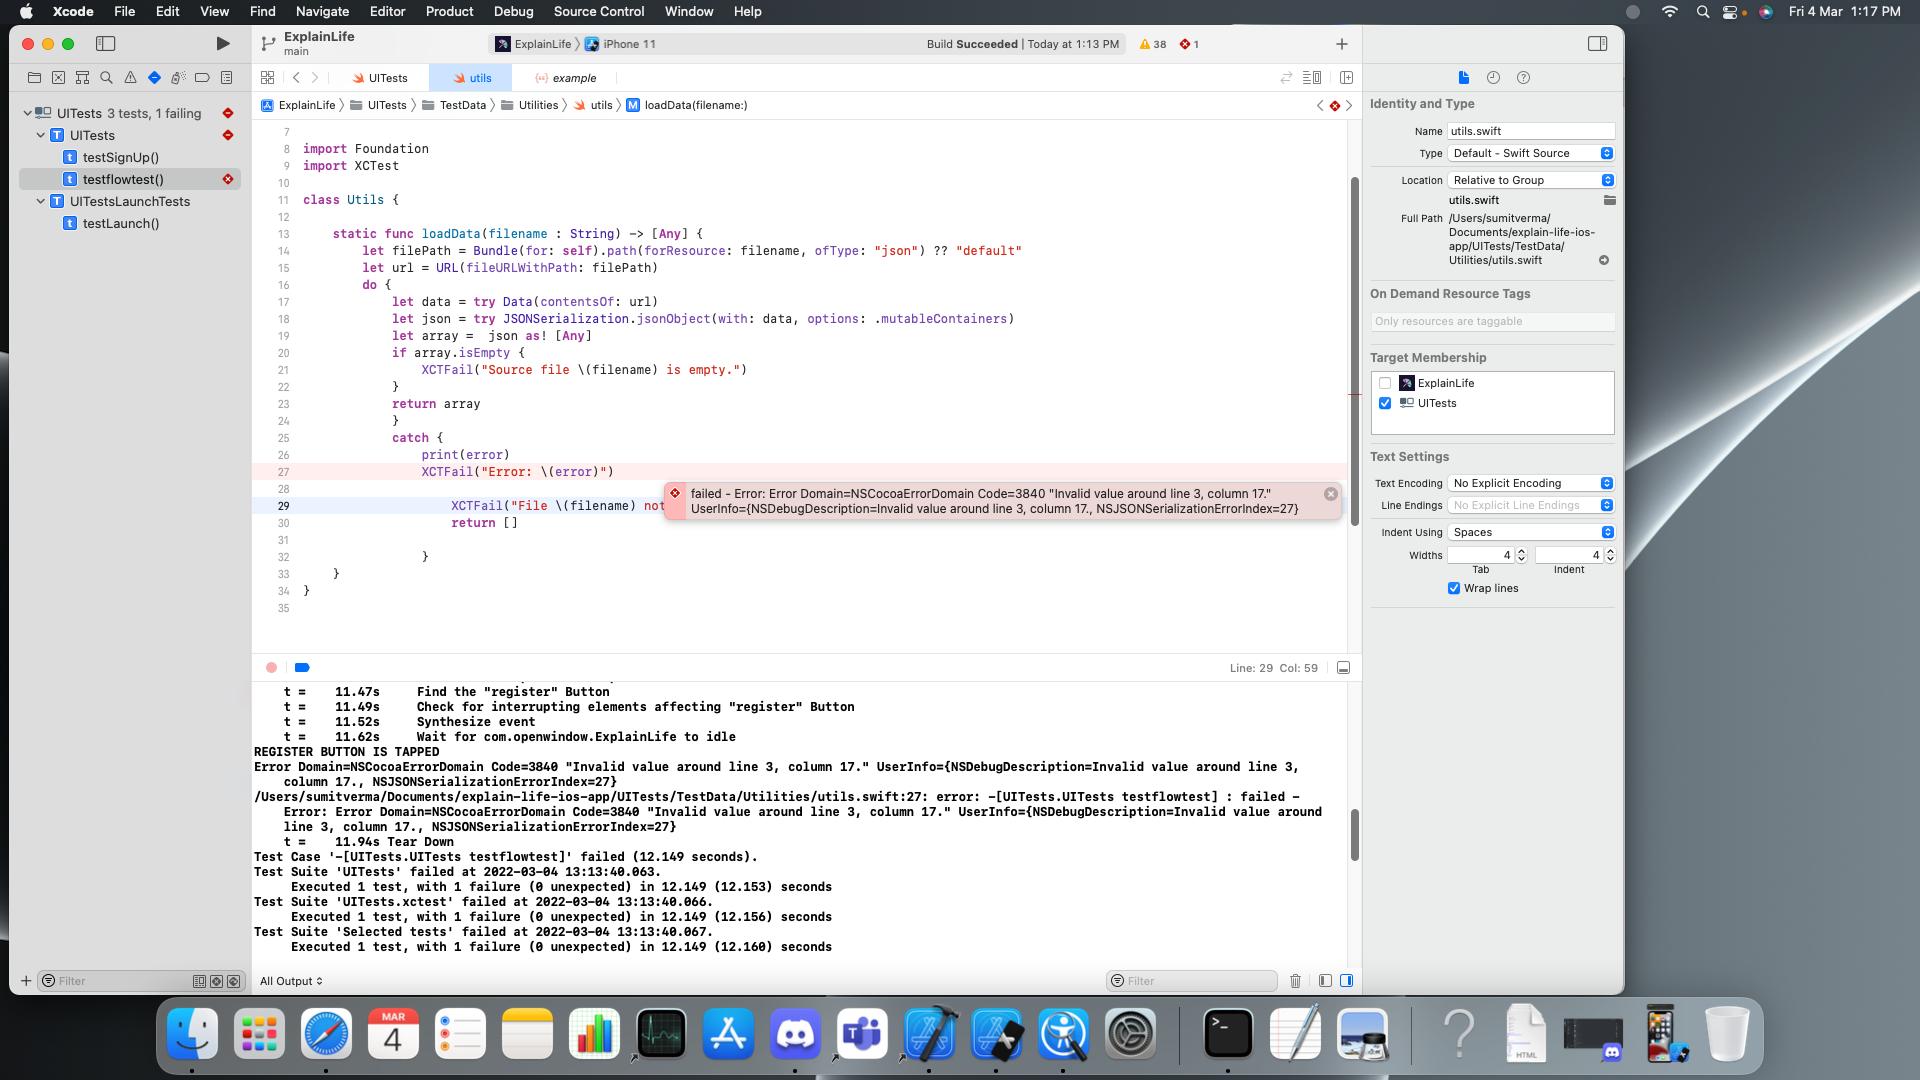Viewport: 1920px width, 1080px height.
Task: Open the project navigator folder icon
Action: click(34, 77)
